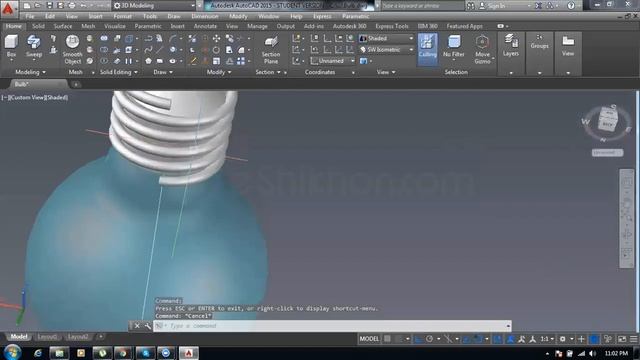Add a new drawing tab with plus
640x360 pixels.
pos(76,84)
